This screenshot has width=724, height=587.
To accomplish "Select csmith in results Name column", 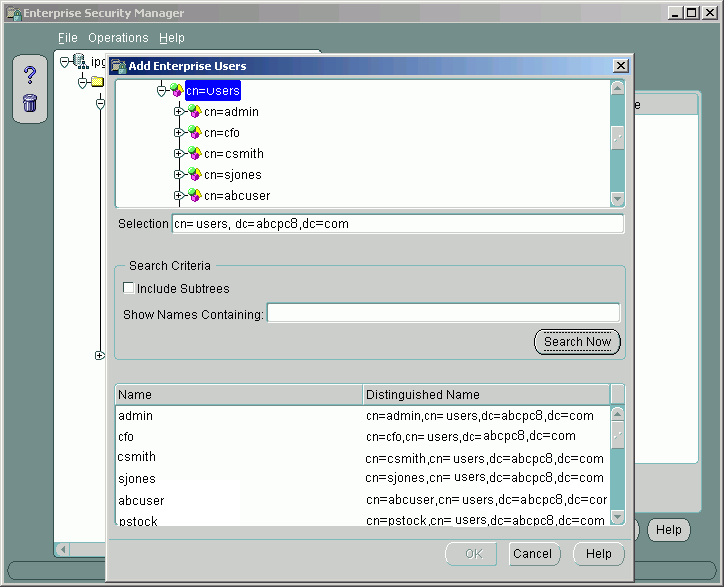I will point(136,457).
